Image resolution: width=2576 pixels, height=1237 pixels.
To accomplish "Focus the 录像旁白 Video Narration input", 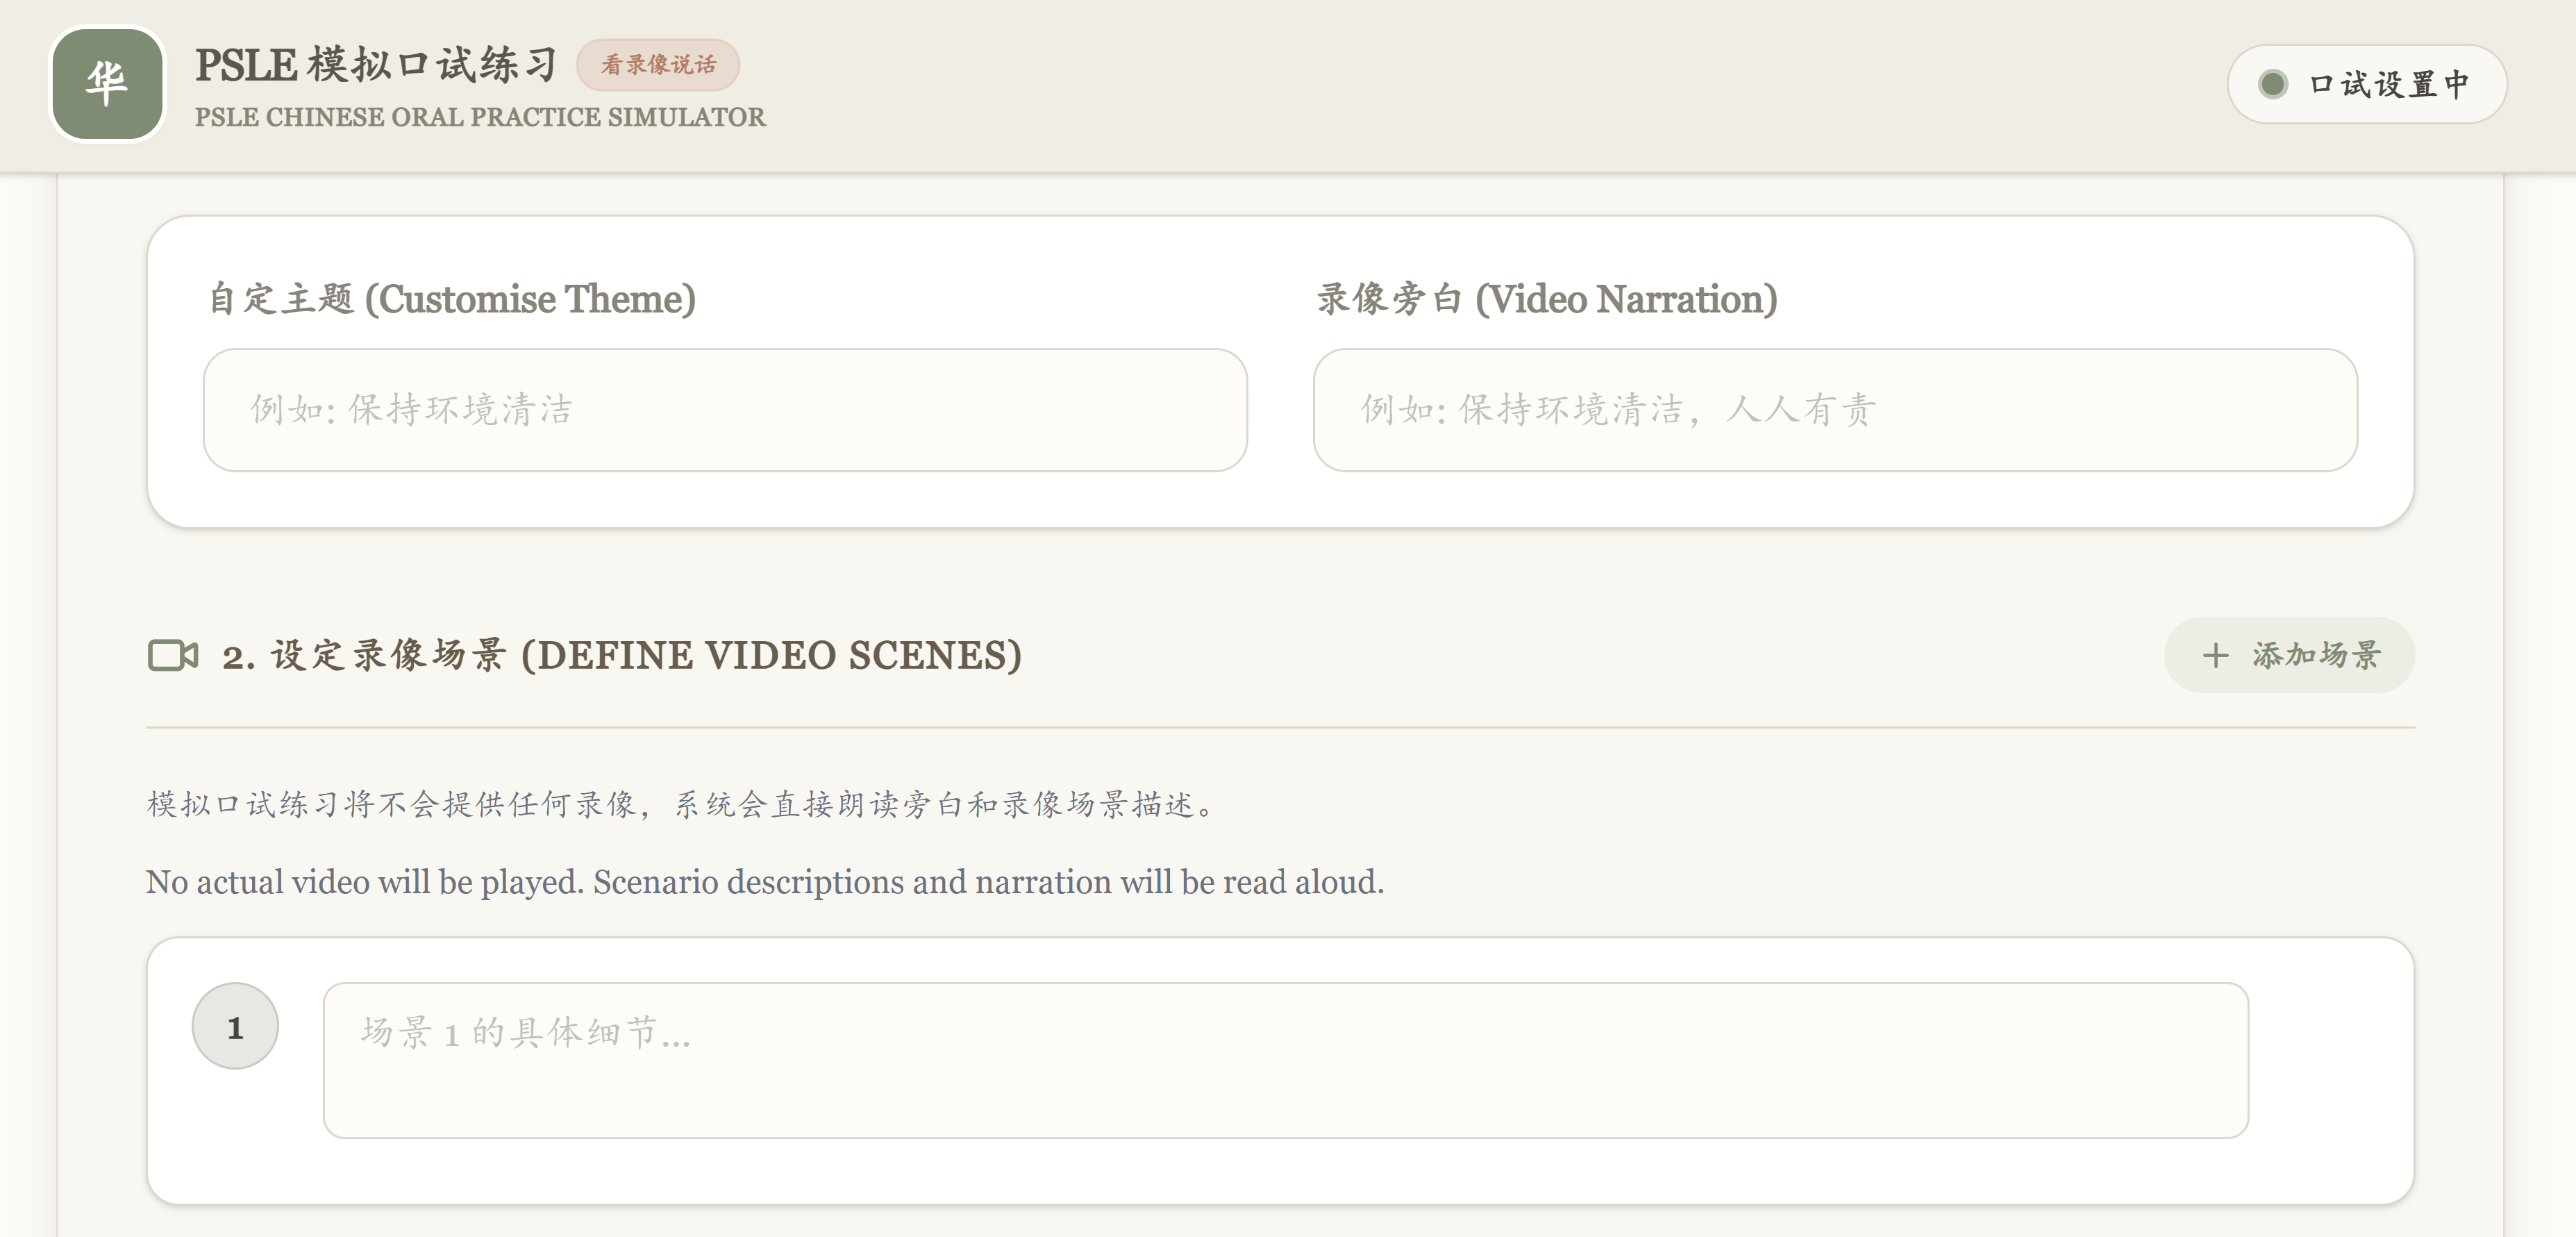I will click(x=1835, y=410).
